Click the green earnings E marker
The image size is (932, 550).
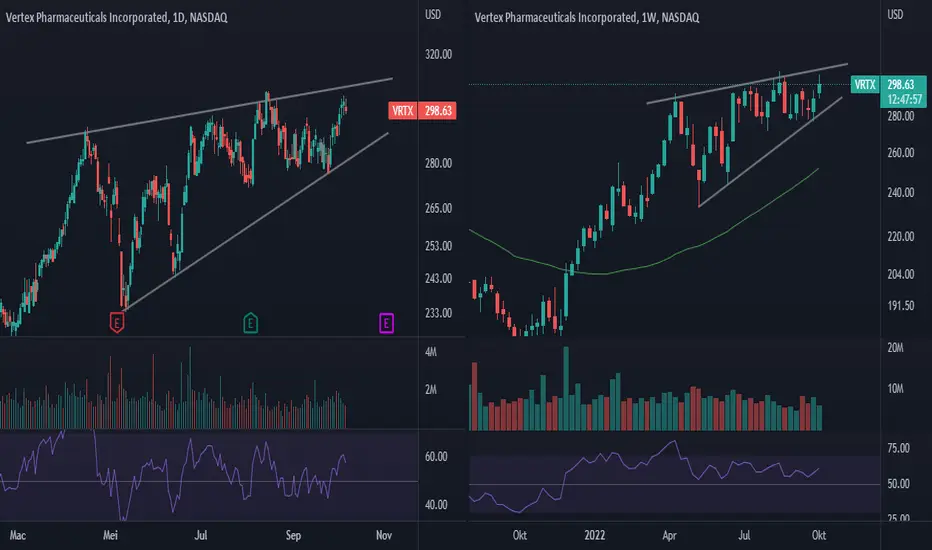(250, 323)
